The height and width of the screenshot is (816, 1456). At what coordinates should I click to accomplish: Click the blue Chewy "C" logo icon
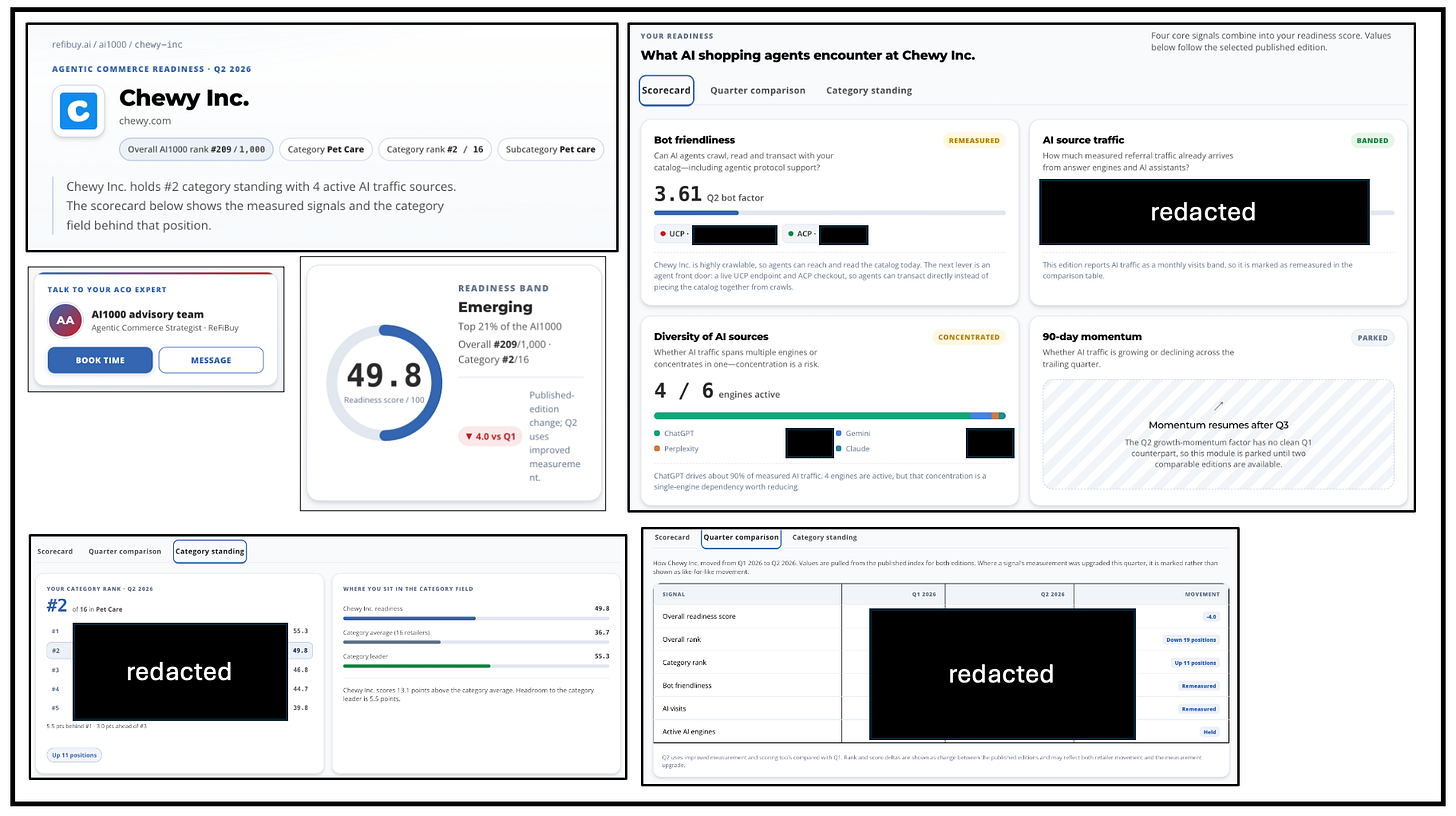click(79, 110)
